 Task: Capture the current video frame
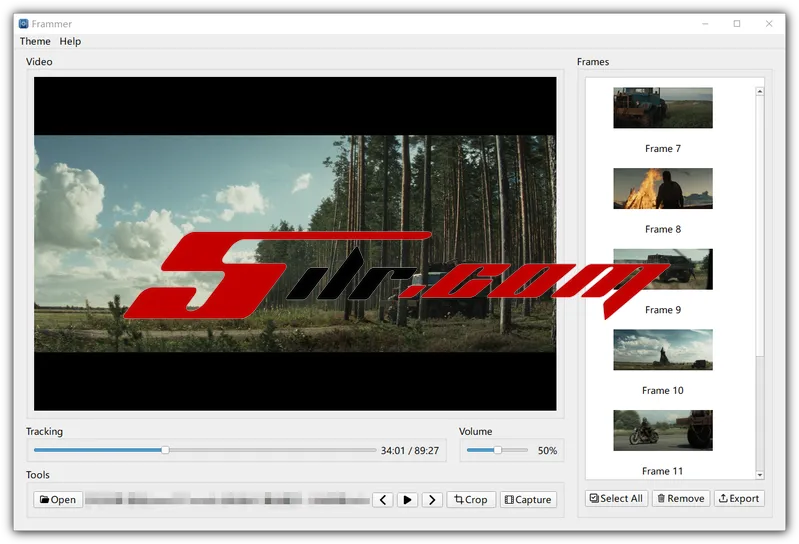tap(528, 500)
